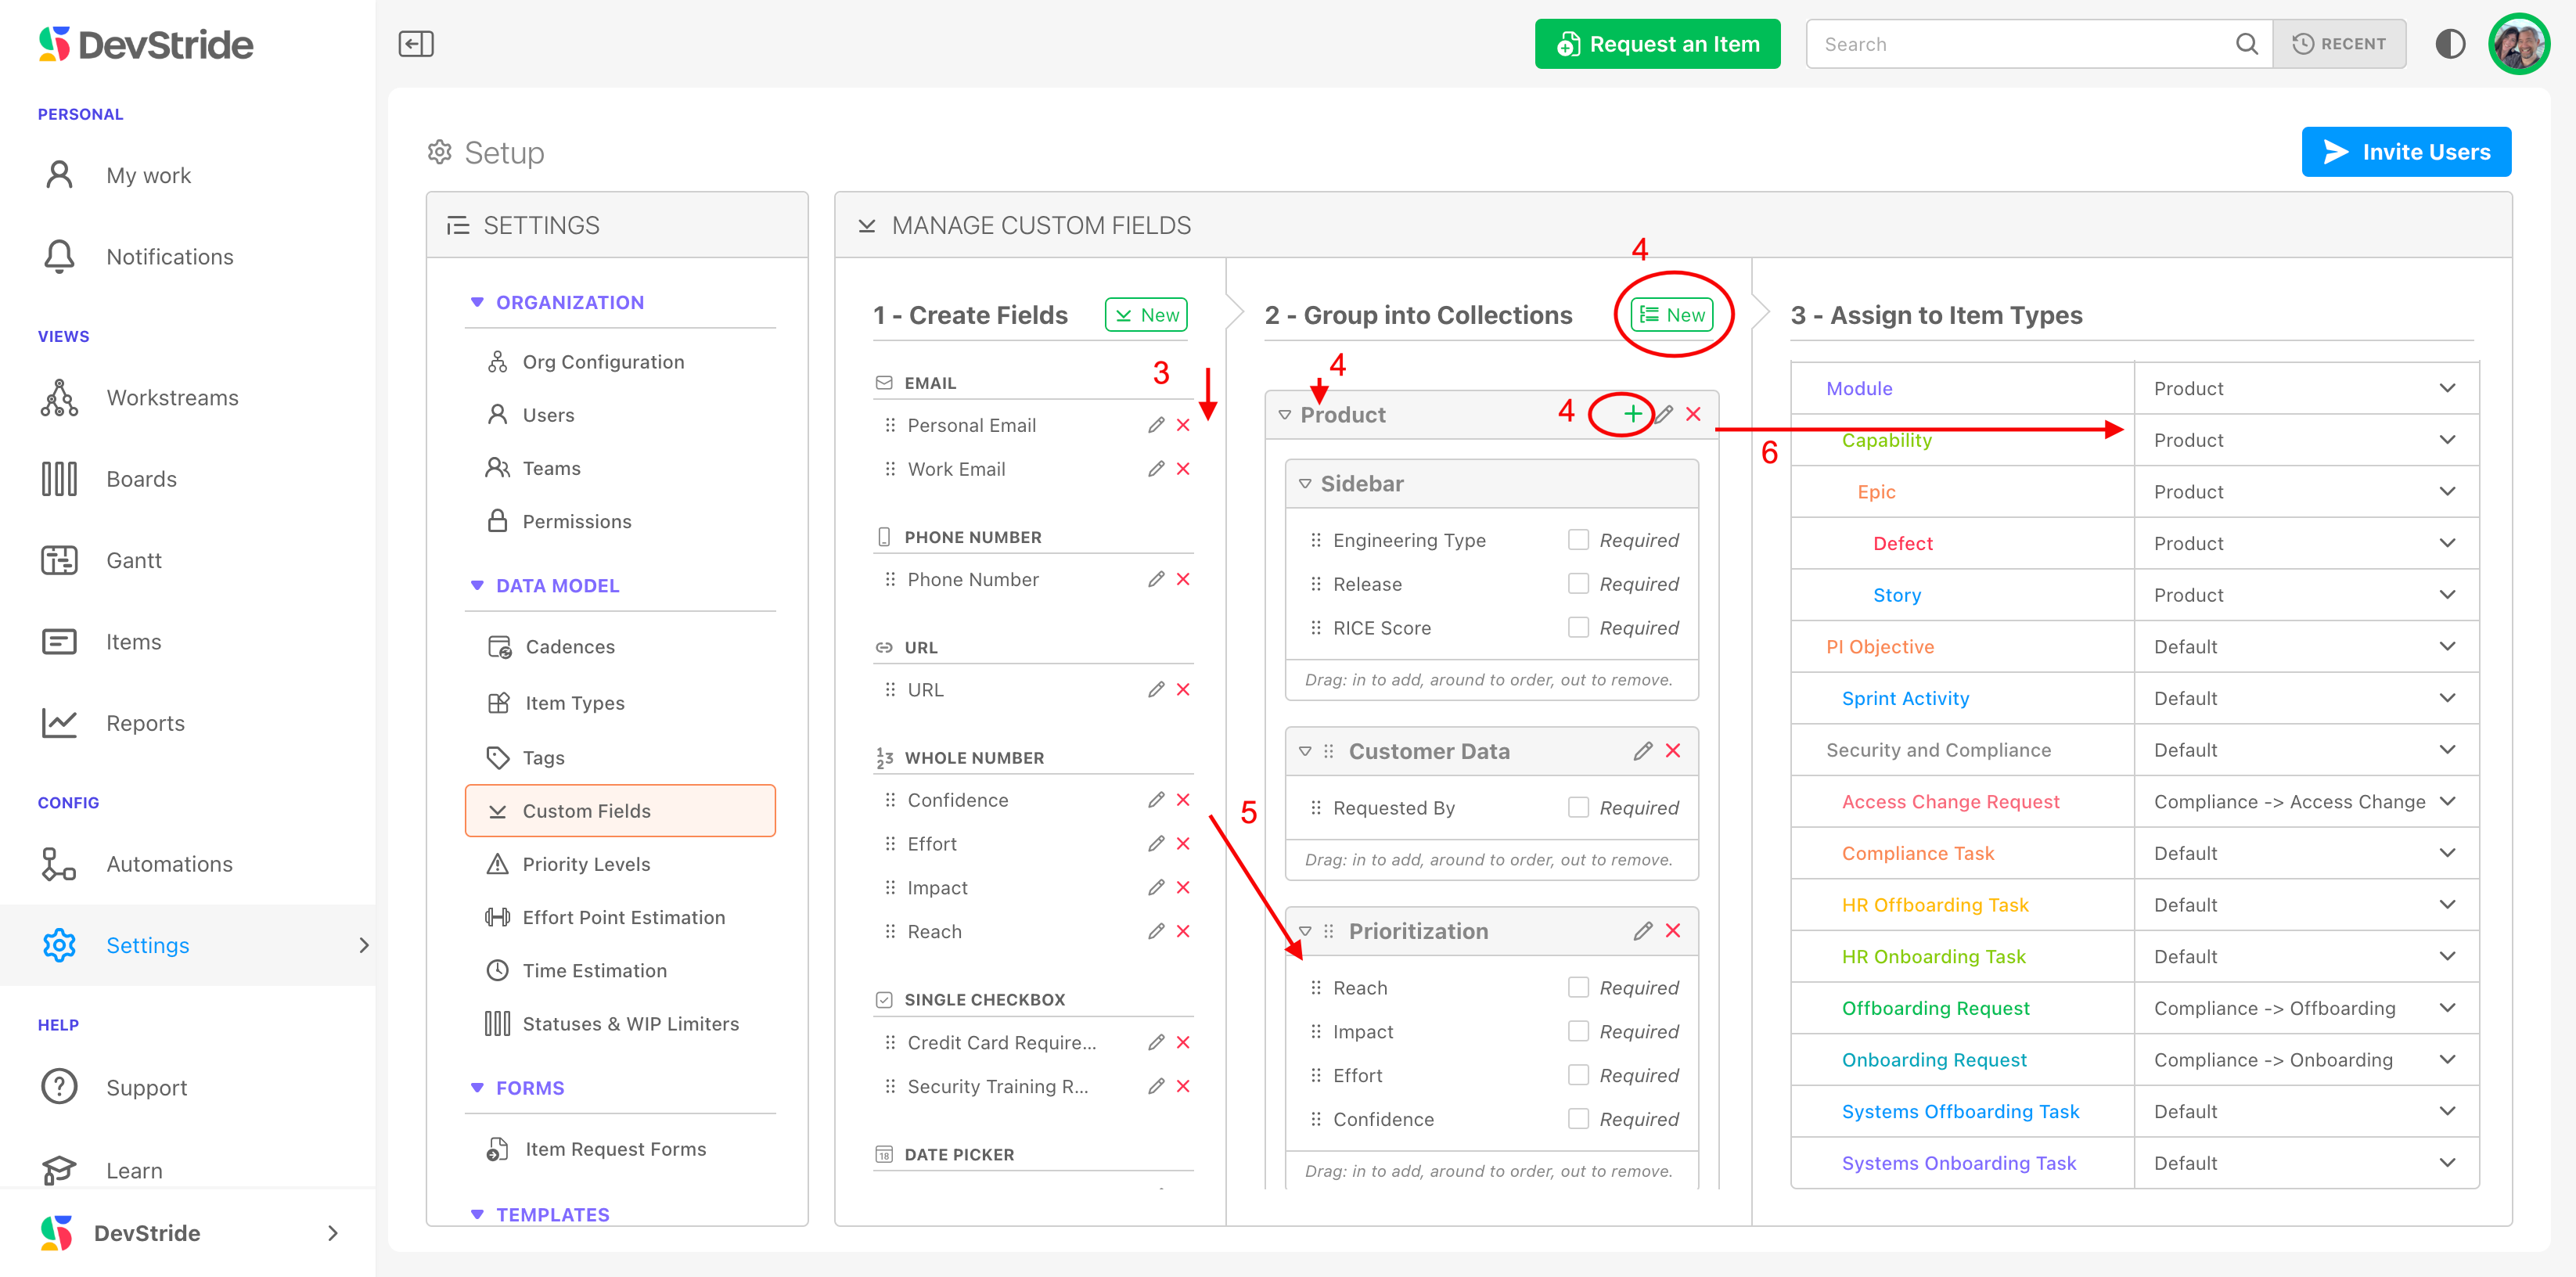Delete the Work Email field

[x=1183, y=469]
